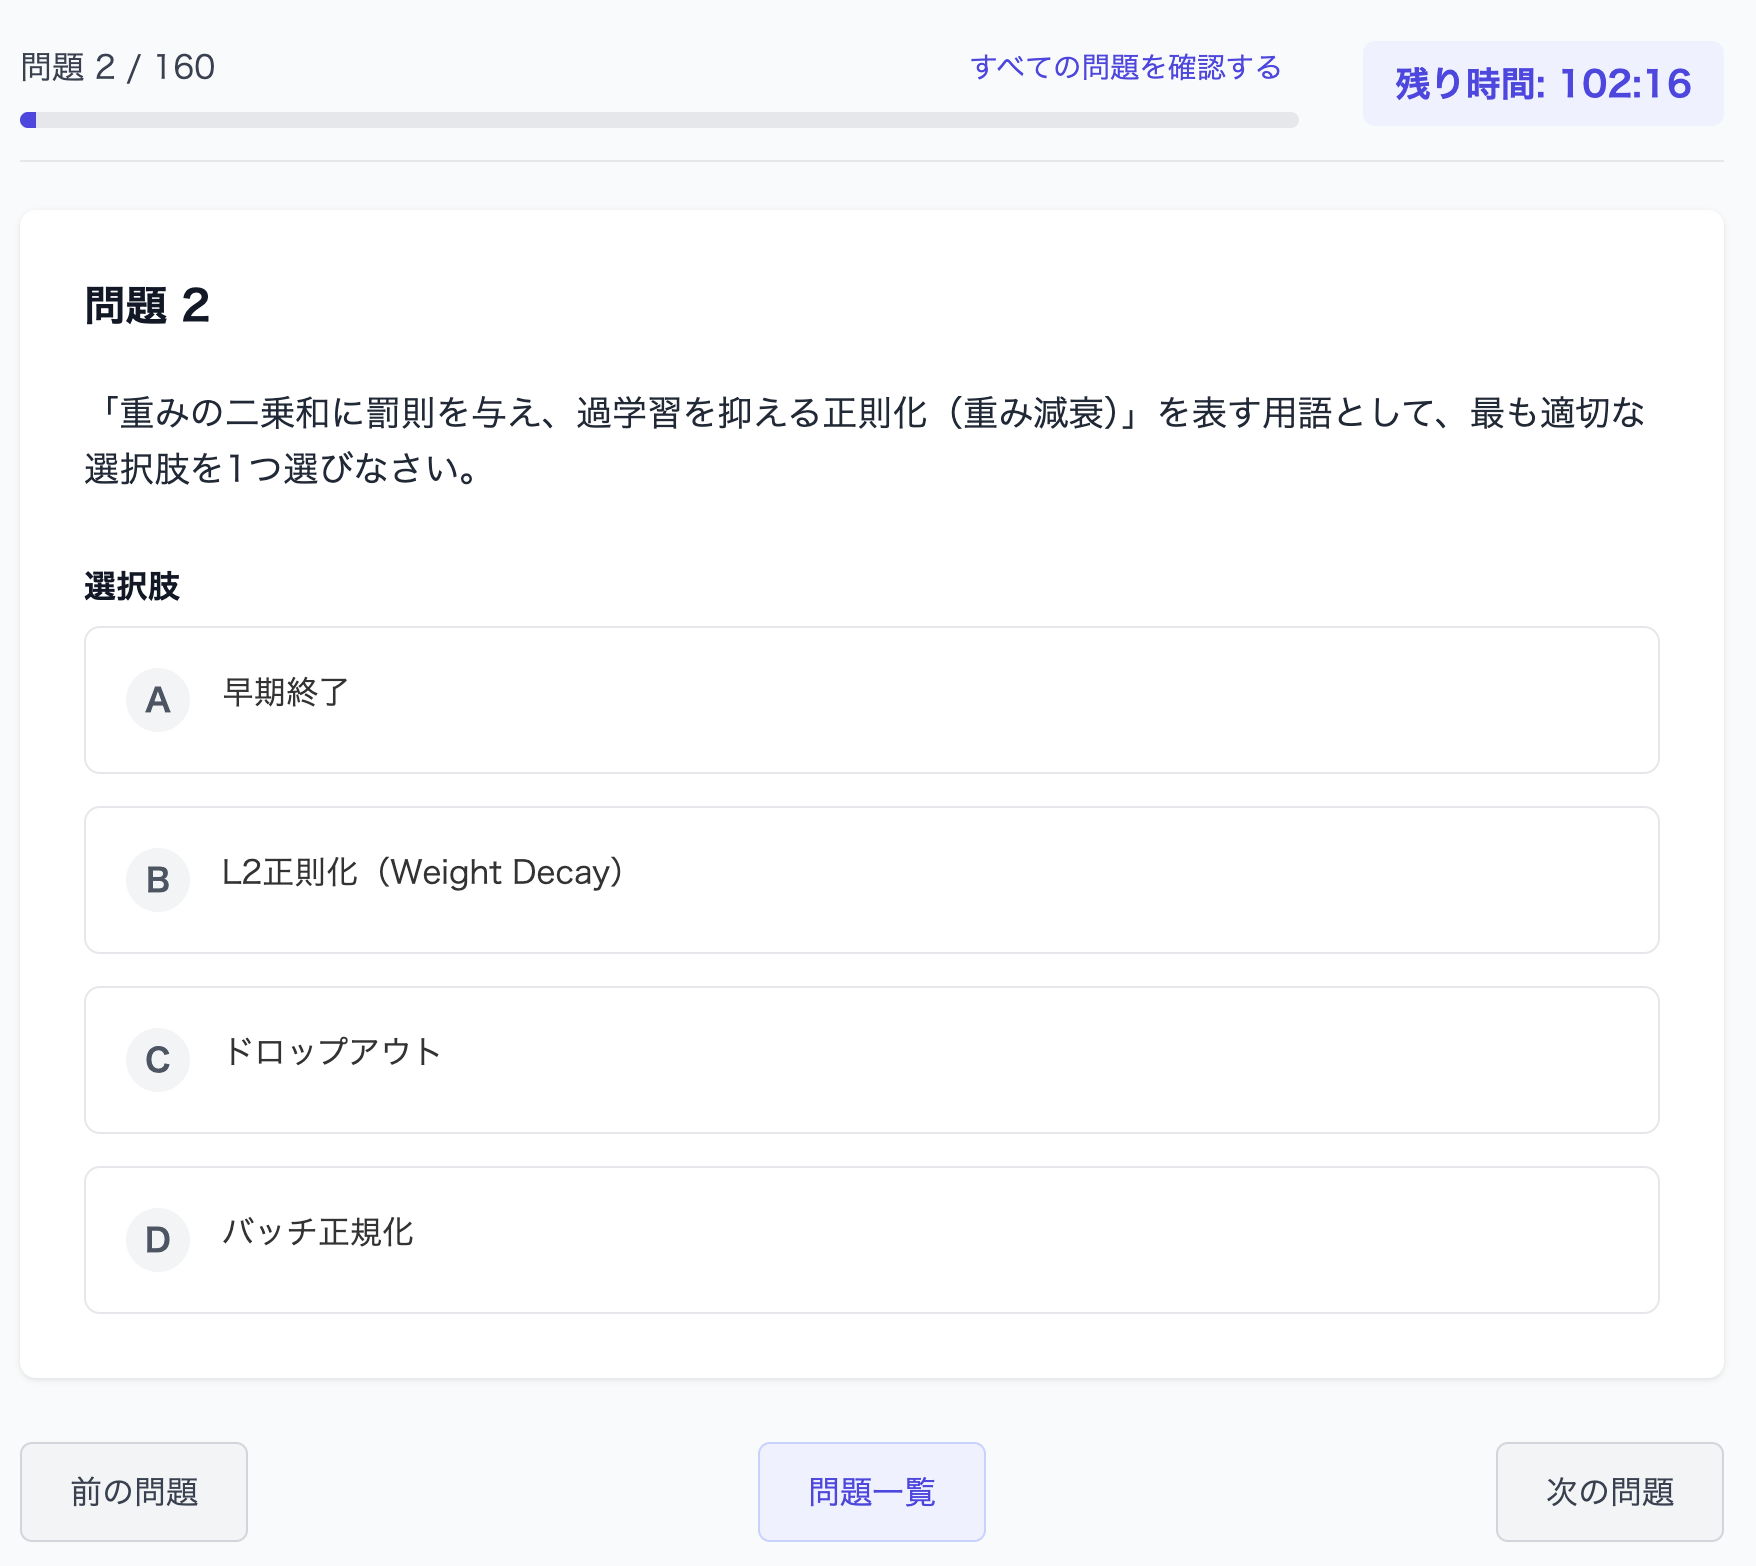Screen dimensions: 1756x1566
Task: Click the circular D badge
Action: (x=157, y=1239)
